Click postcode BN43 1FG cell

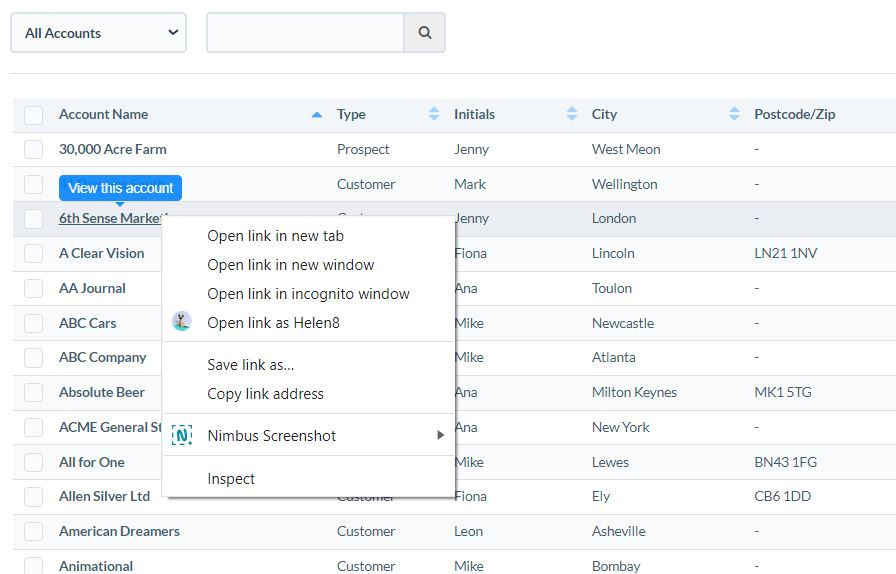pyautogui.click(x=786, y=462)
